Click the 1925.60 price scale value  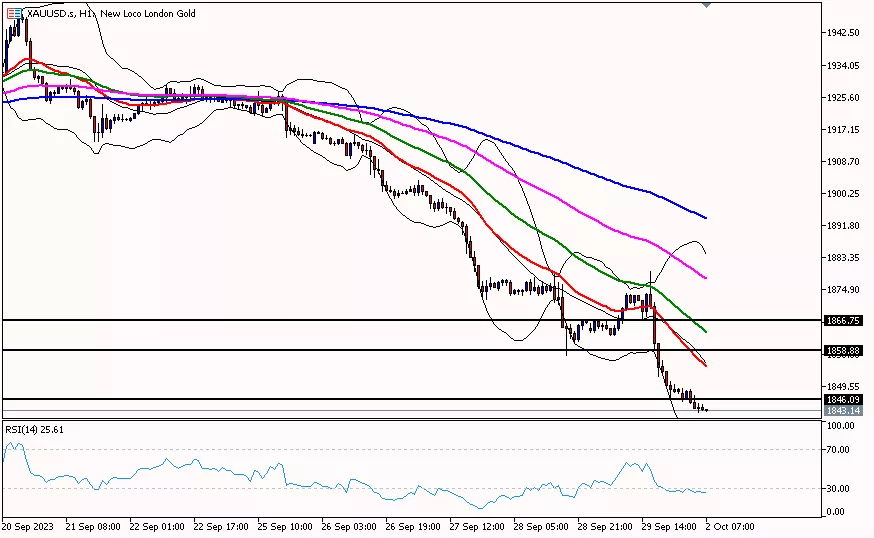pyautogui.click(x=843, y=98)
